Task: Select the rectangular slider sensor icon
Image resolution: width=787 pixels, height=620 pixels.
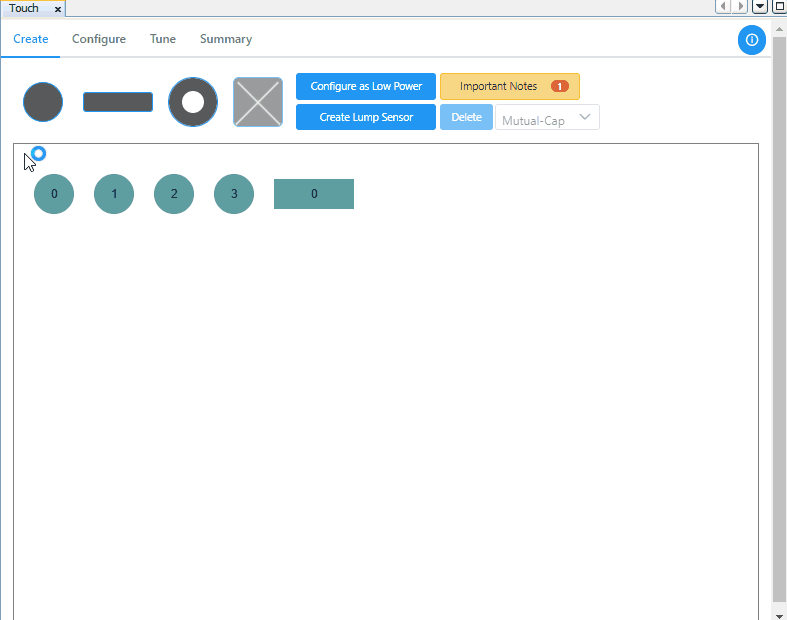Action: coord(118,102)
